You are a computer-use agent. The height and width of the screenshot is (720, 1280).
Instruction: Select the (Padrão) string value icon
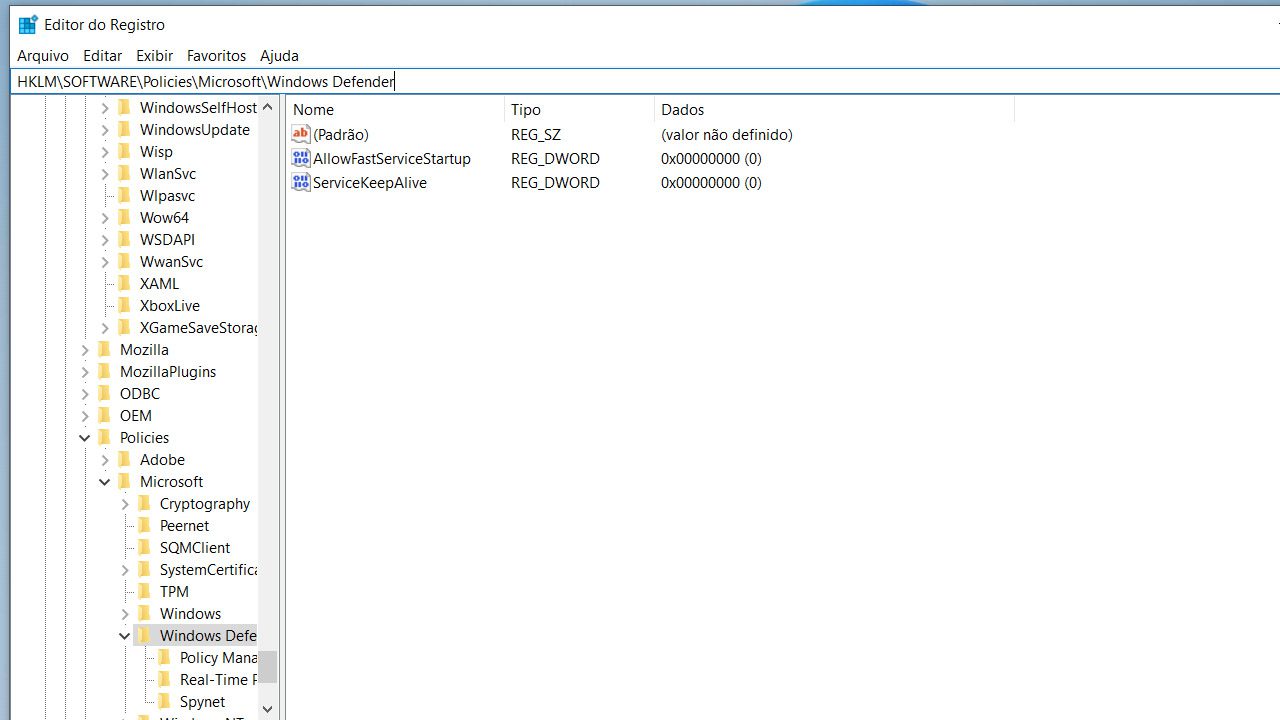tap(301, 134)
